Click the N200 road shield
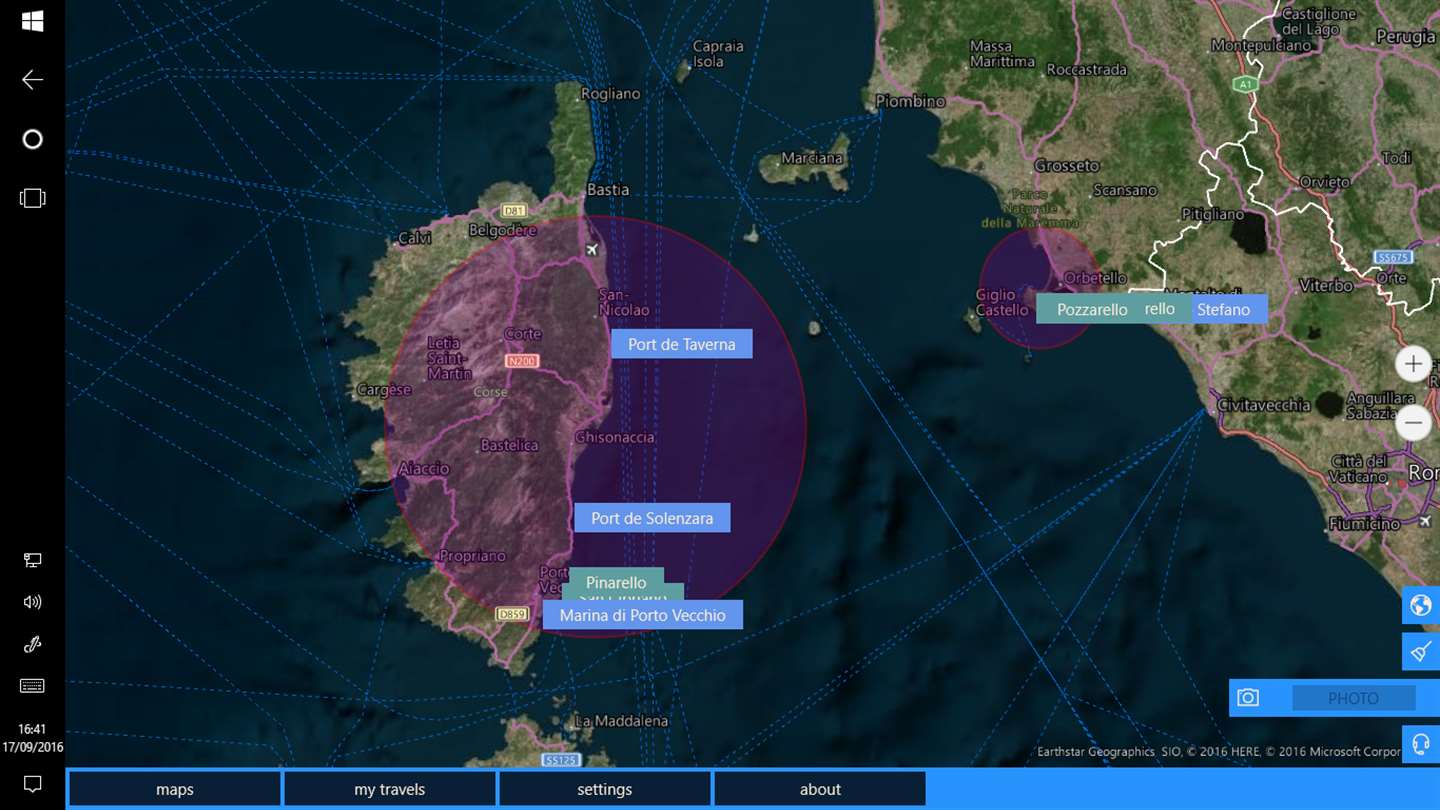 (x=521, y=360)
